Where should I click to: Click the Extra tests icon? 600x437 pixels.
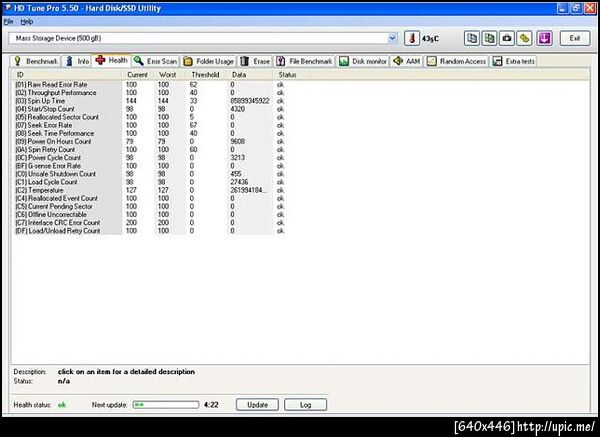click(497, 61)
